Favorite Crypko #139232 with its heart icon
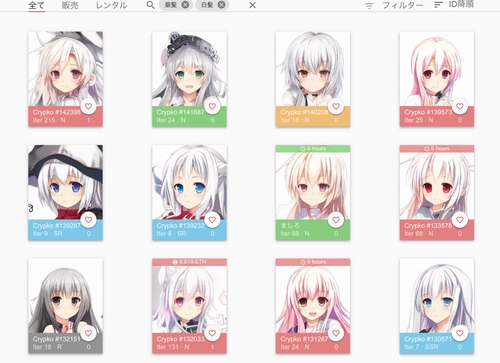 click(x=212, y=220)
